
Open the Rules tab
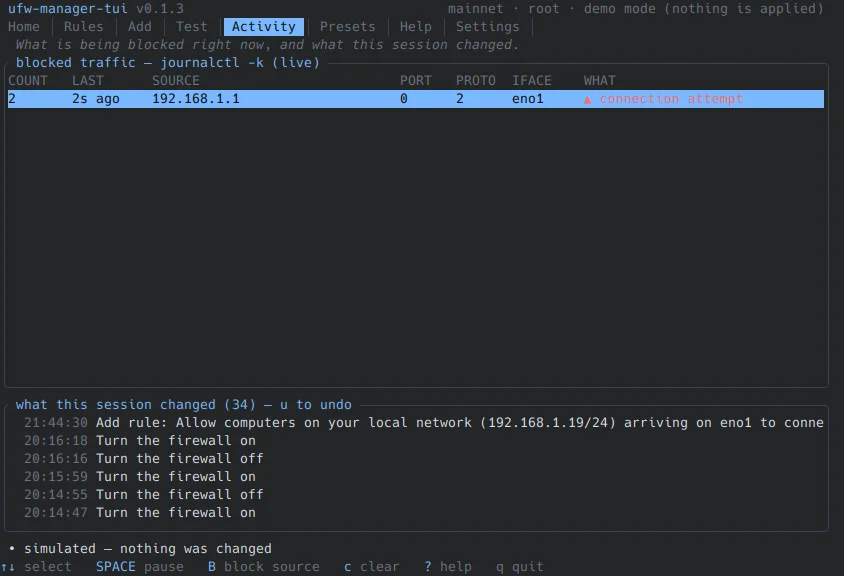pos(83,26)
